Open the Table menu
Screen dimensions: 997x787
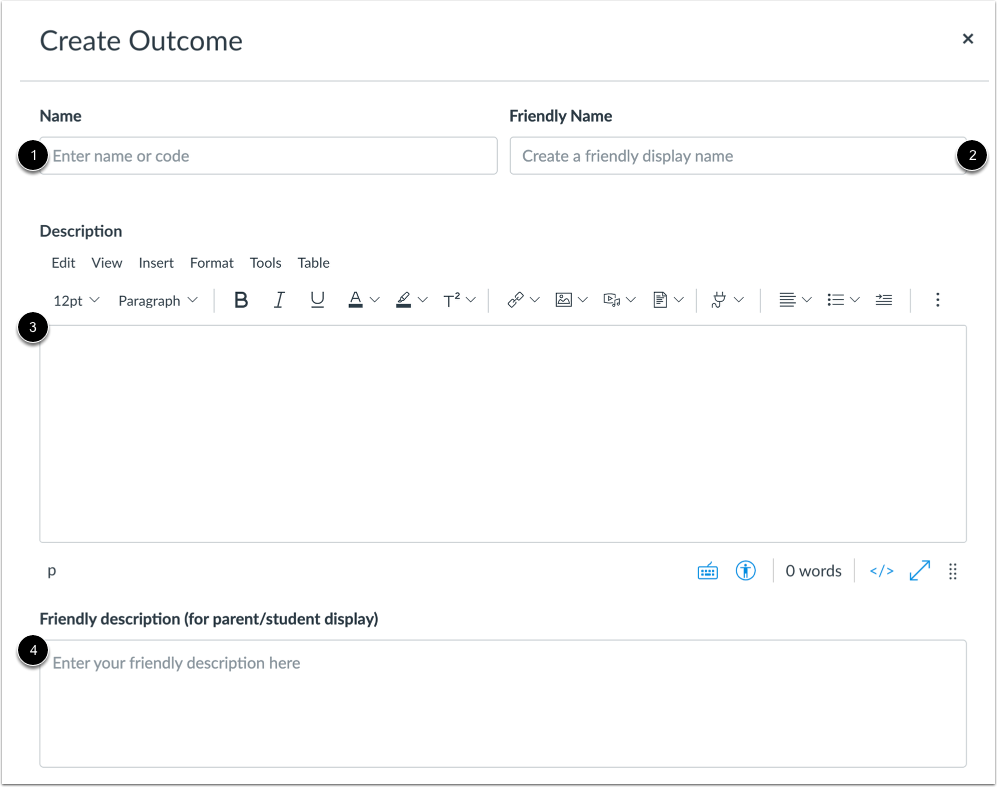[x=313, y=262]
